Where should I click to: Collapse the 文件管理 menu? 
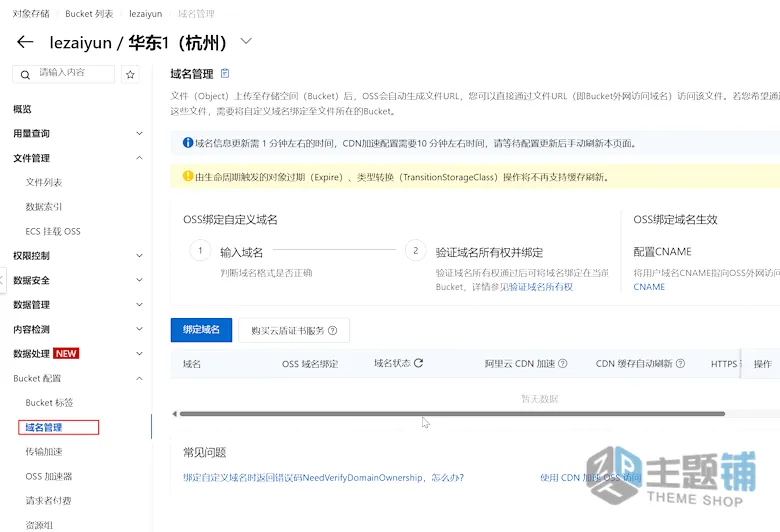pos(78,158)
